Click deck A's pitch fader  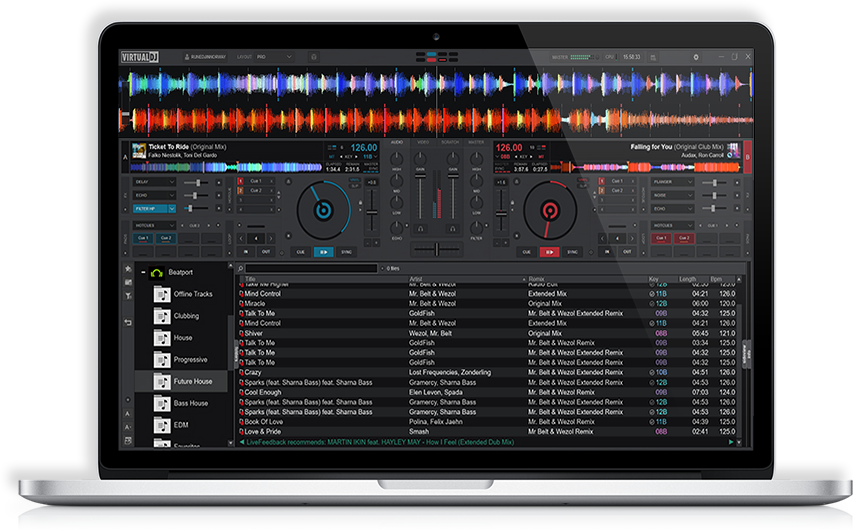tap(372, 212)
